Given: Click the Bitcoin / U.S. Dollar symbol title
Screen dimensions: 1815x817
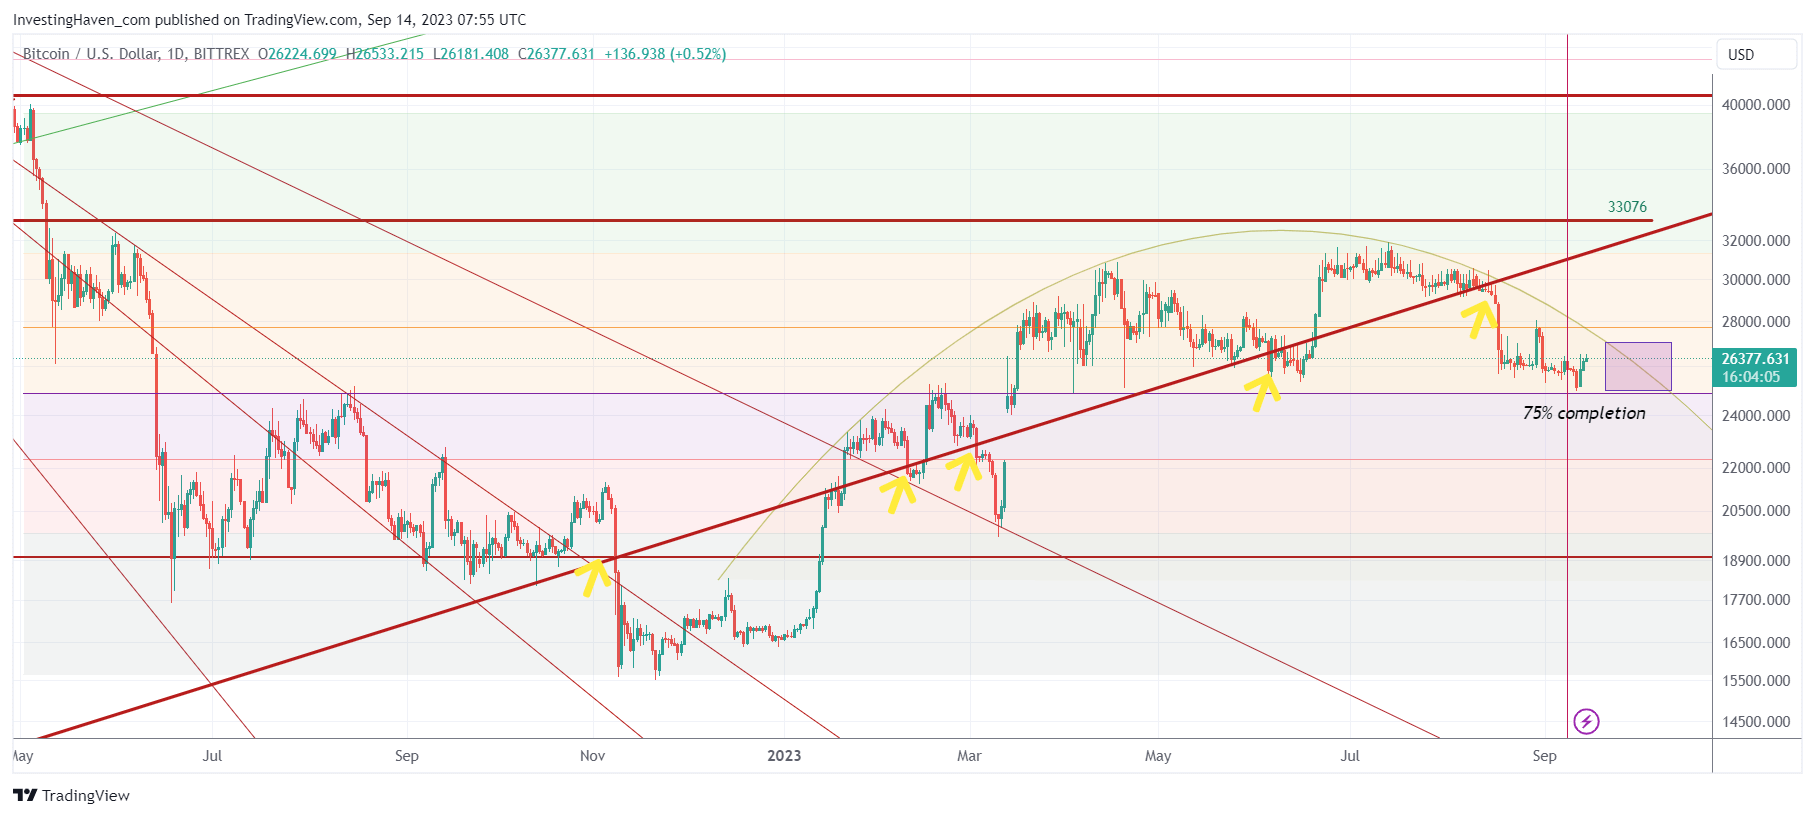Looking at the screenshot, I should click(91, 54).
